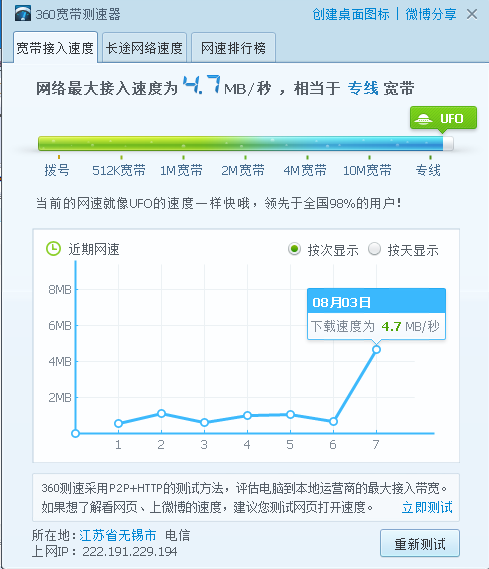The height and width of the screenshot is (569, 489).
Task: Click the 创建桌面图标 link
Action: [x=351, y=15]
